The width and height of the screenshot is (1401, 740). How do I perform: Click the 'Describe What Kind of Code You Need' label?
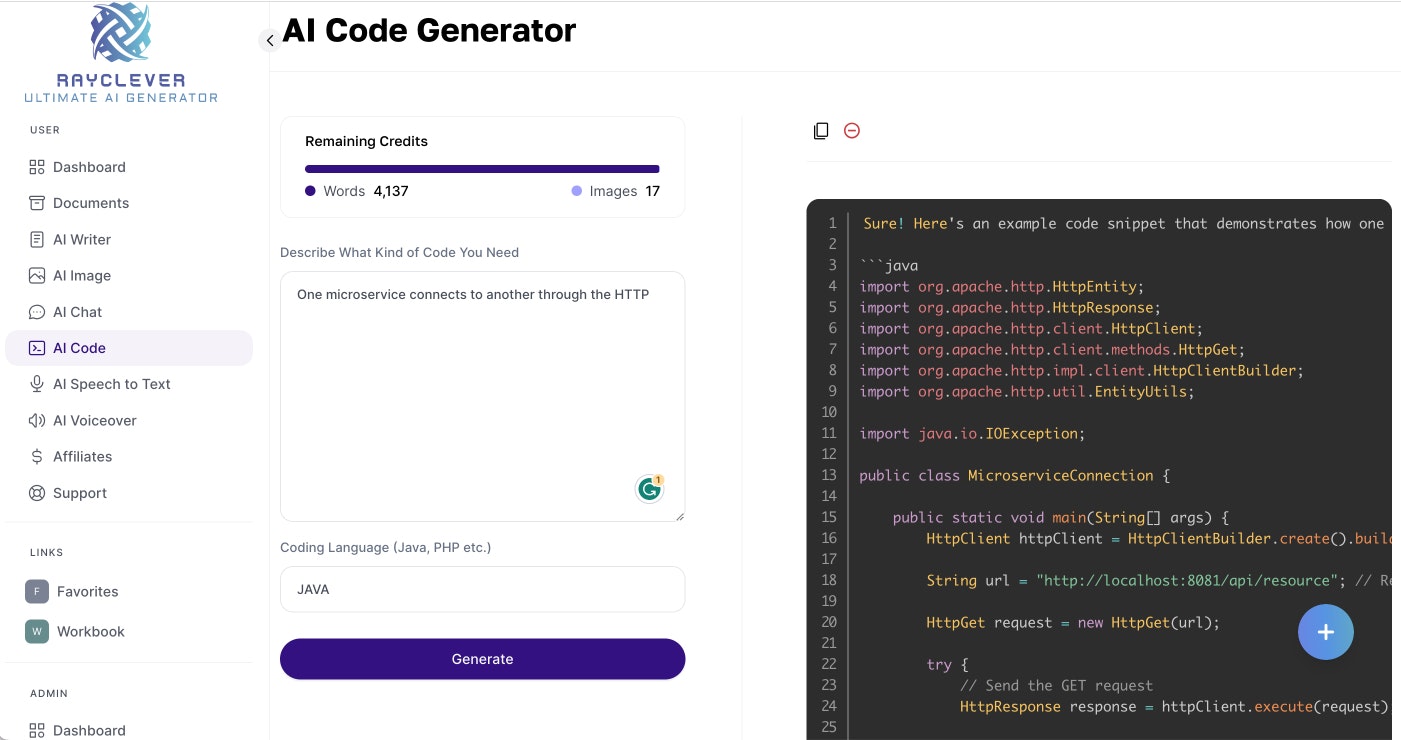tap(399, 252)
